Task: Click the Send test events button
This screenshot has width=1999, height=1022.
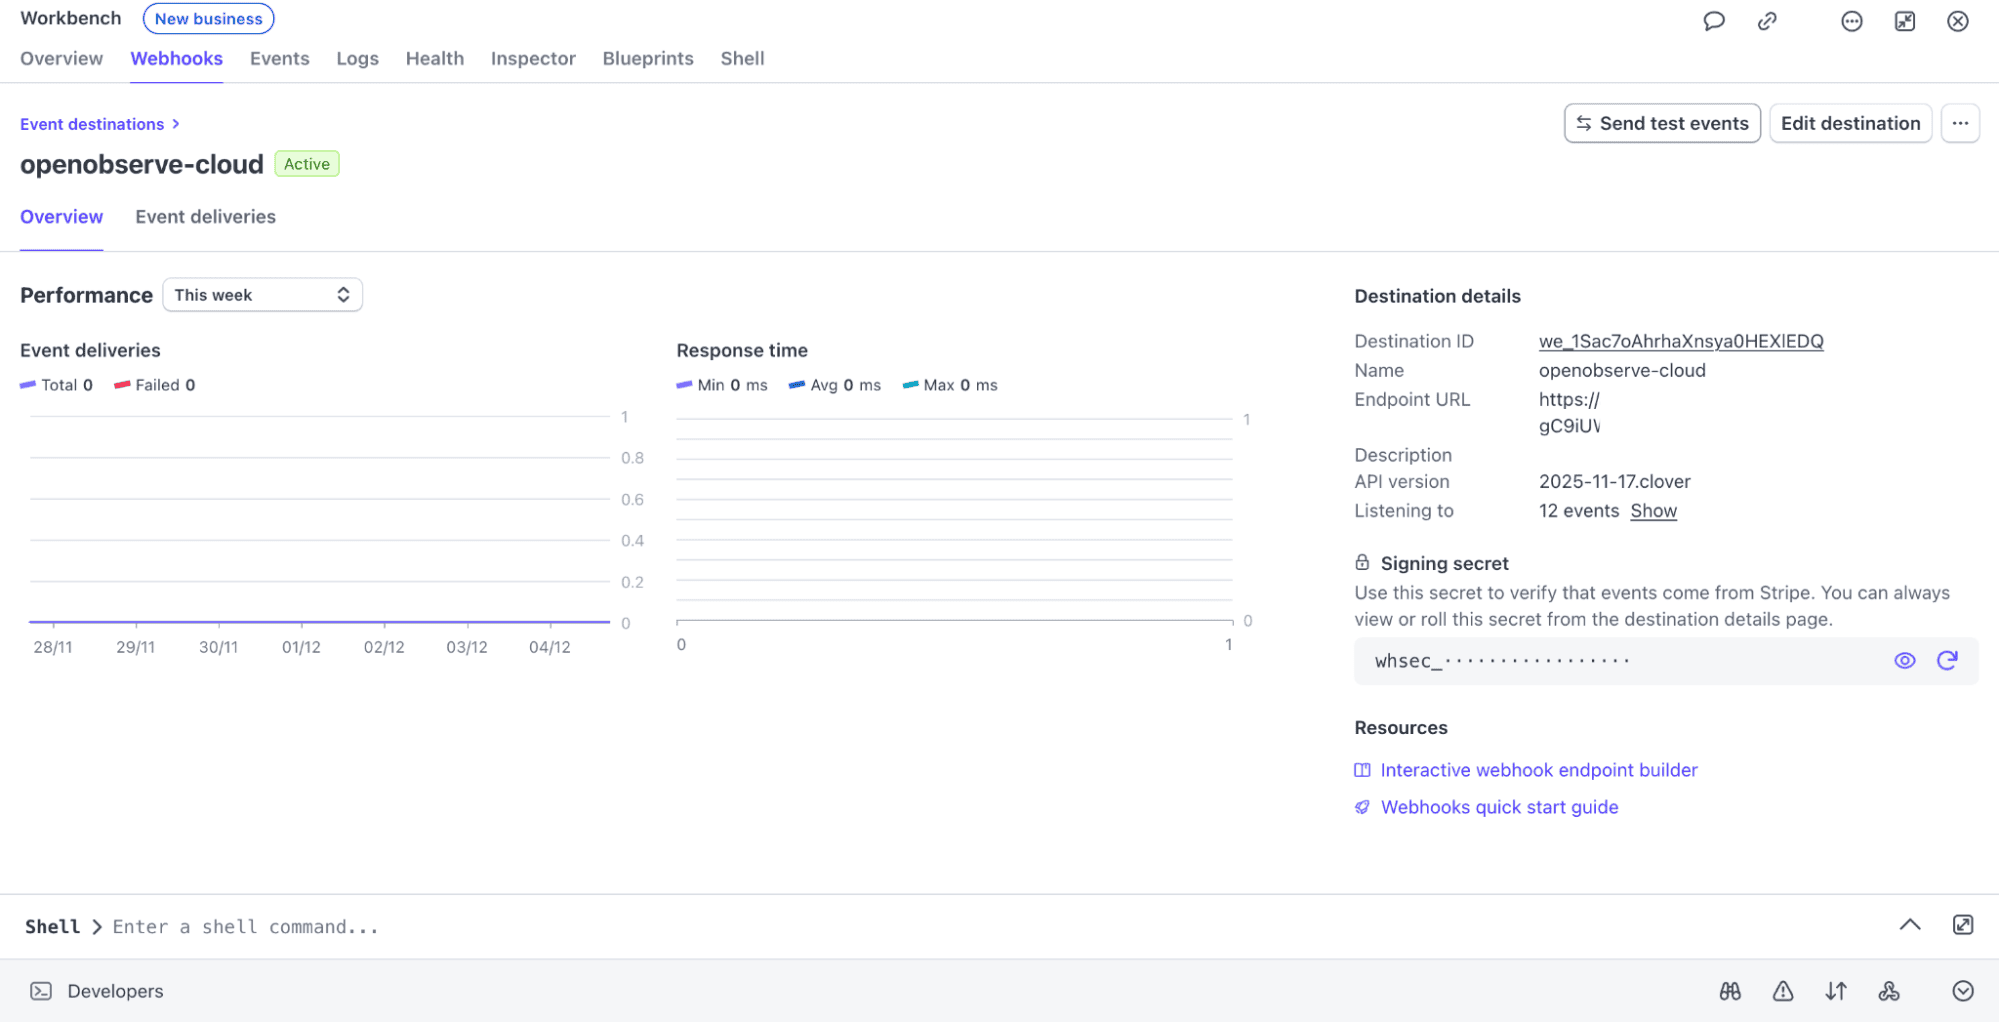Action: click(x=1661, y=123)
